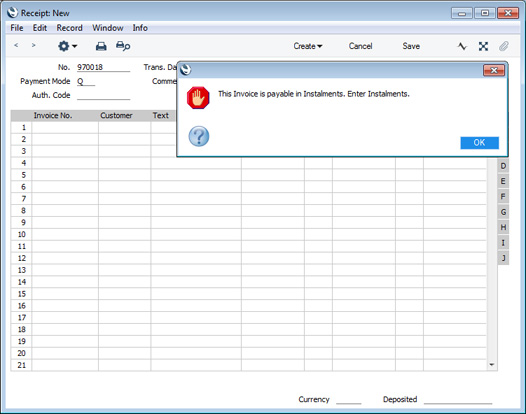Viewport: 526px width, 414px height.
Task: Open the Record menu
Action: (69, 28)
